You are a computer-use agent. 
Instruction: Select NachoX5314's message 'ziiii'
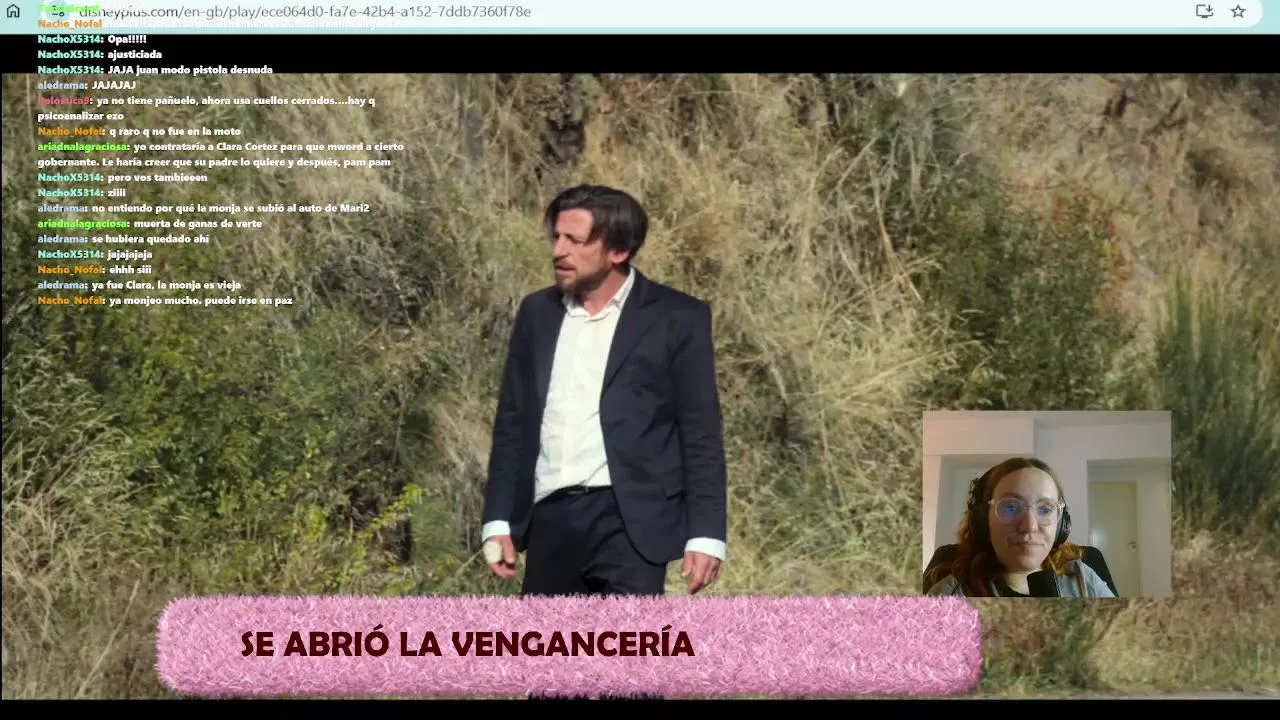[117, 193]
